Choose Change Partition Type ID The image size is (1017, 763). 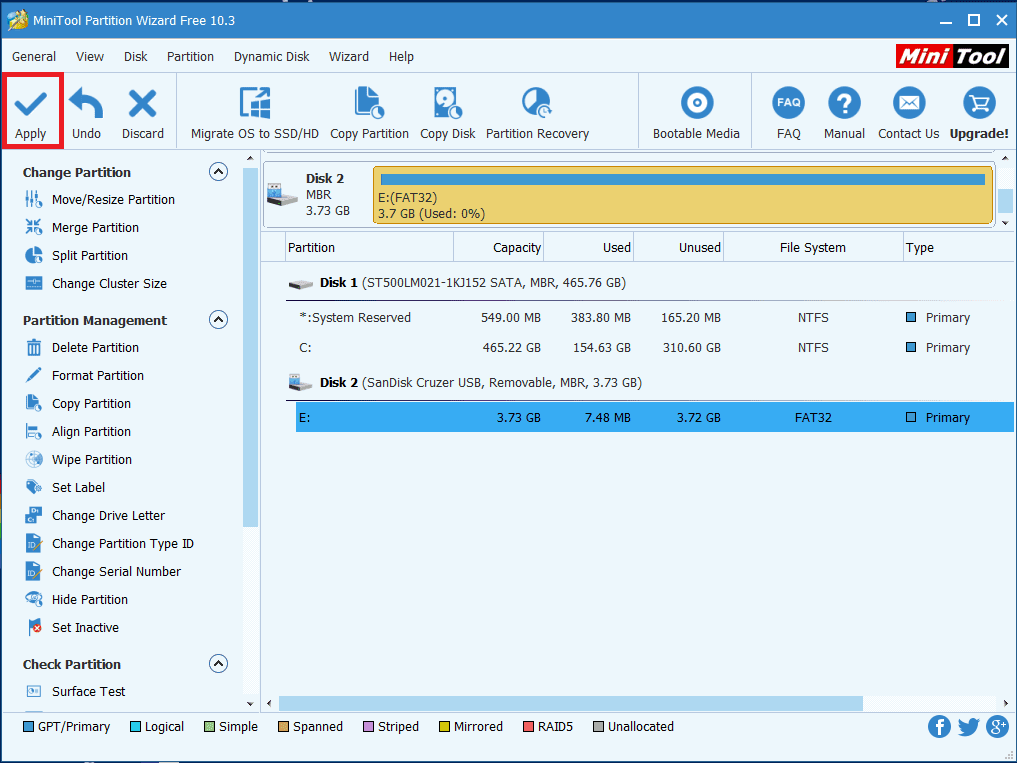point(109,543)
